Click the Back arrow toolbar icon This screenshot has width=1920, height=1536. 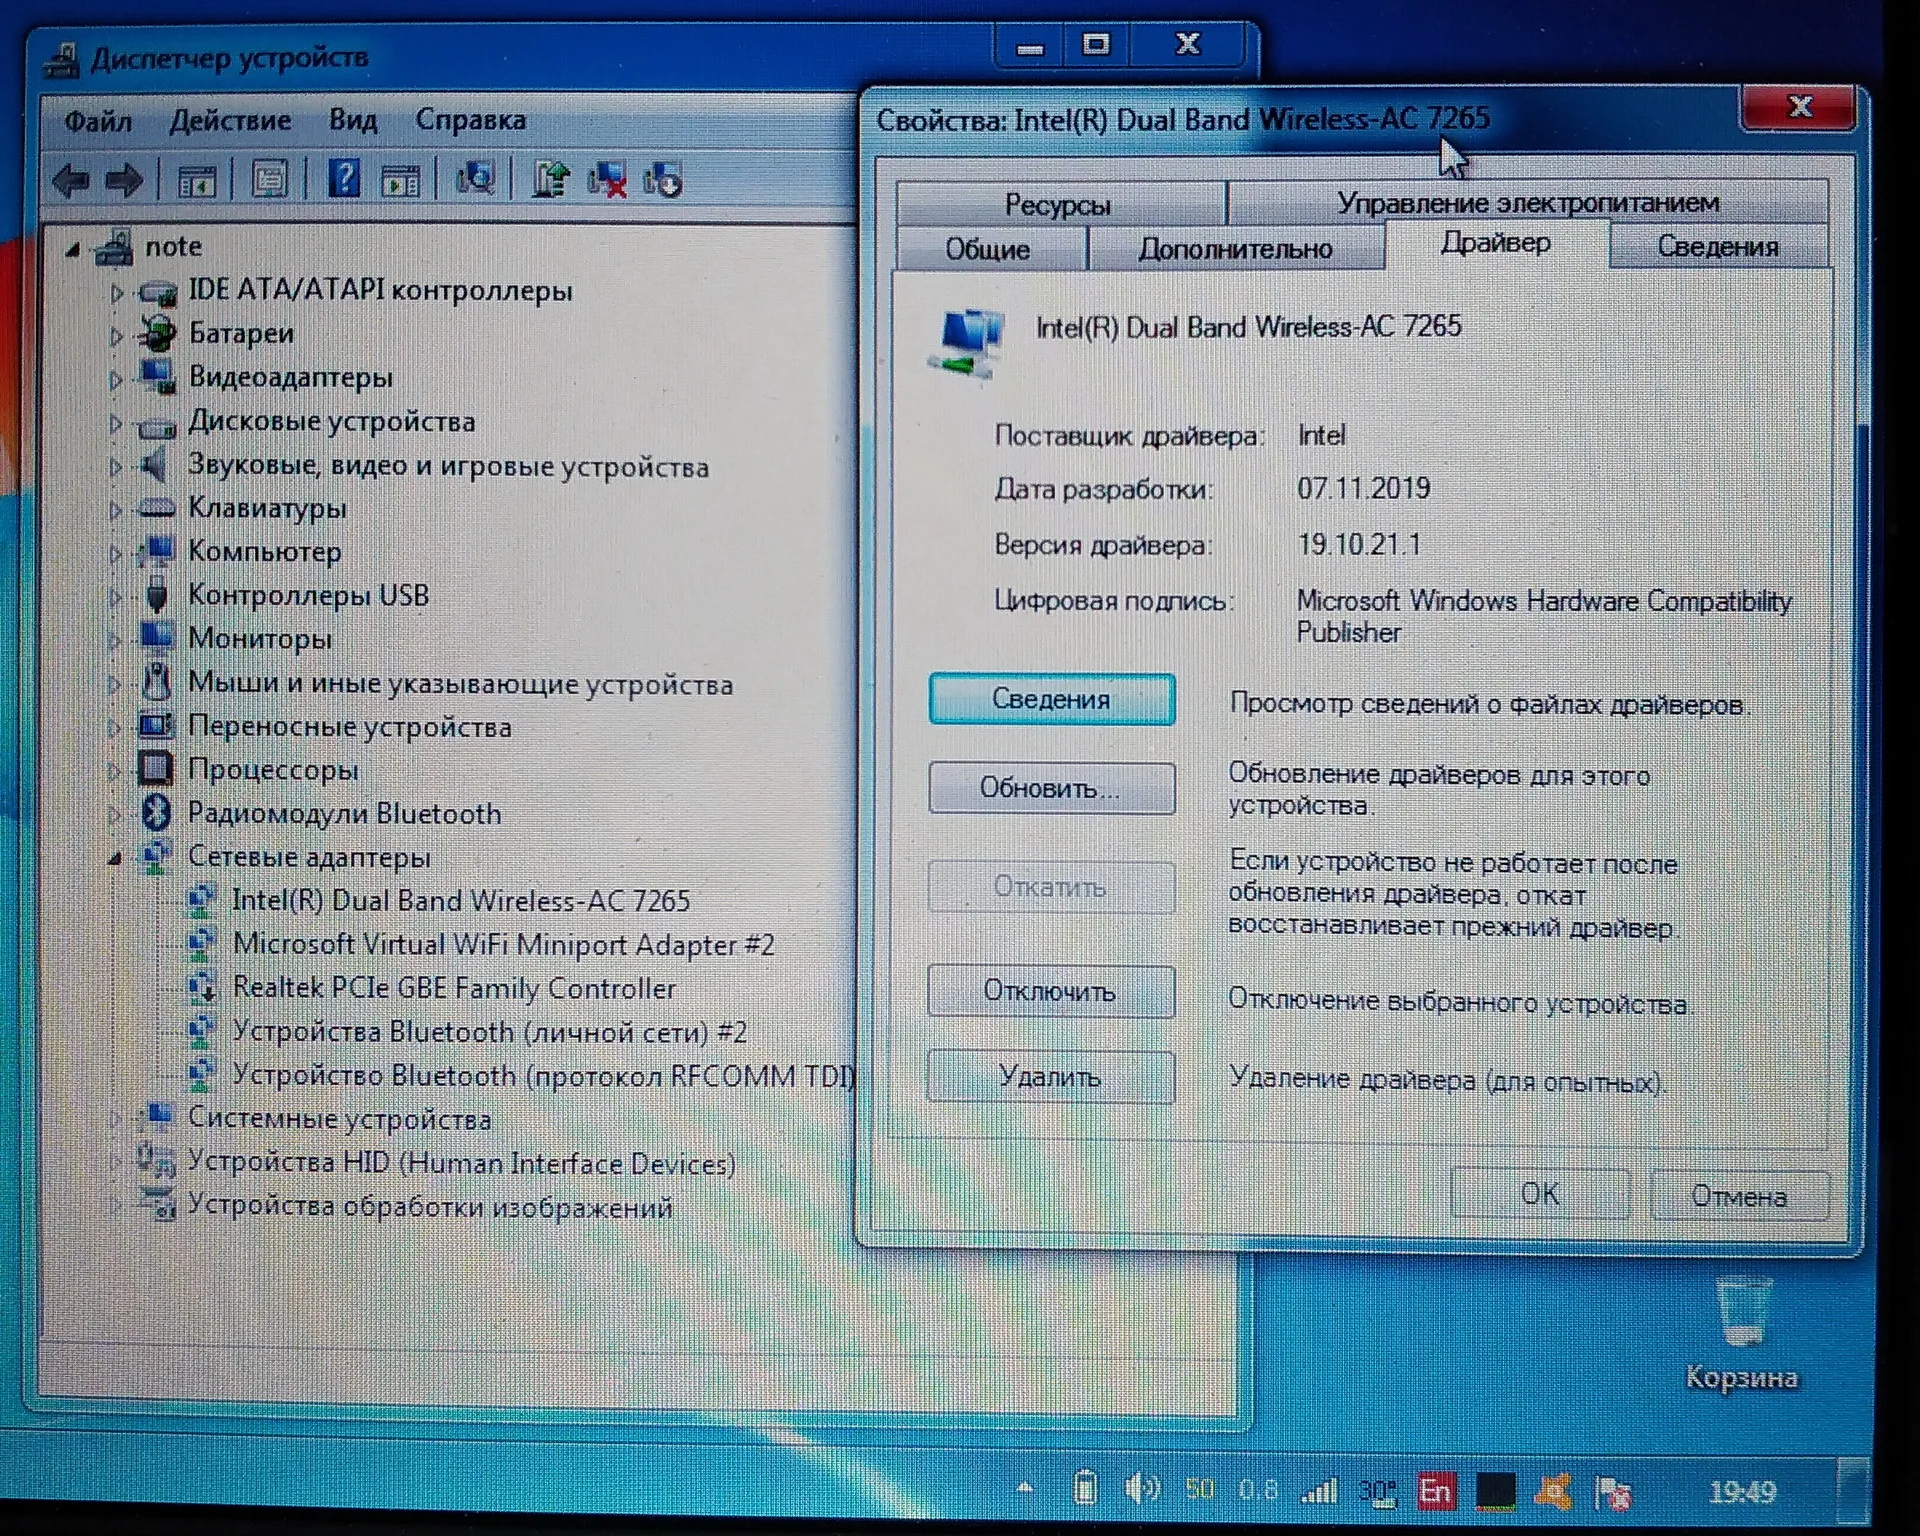tap(70, 182)
